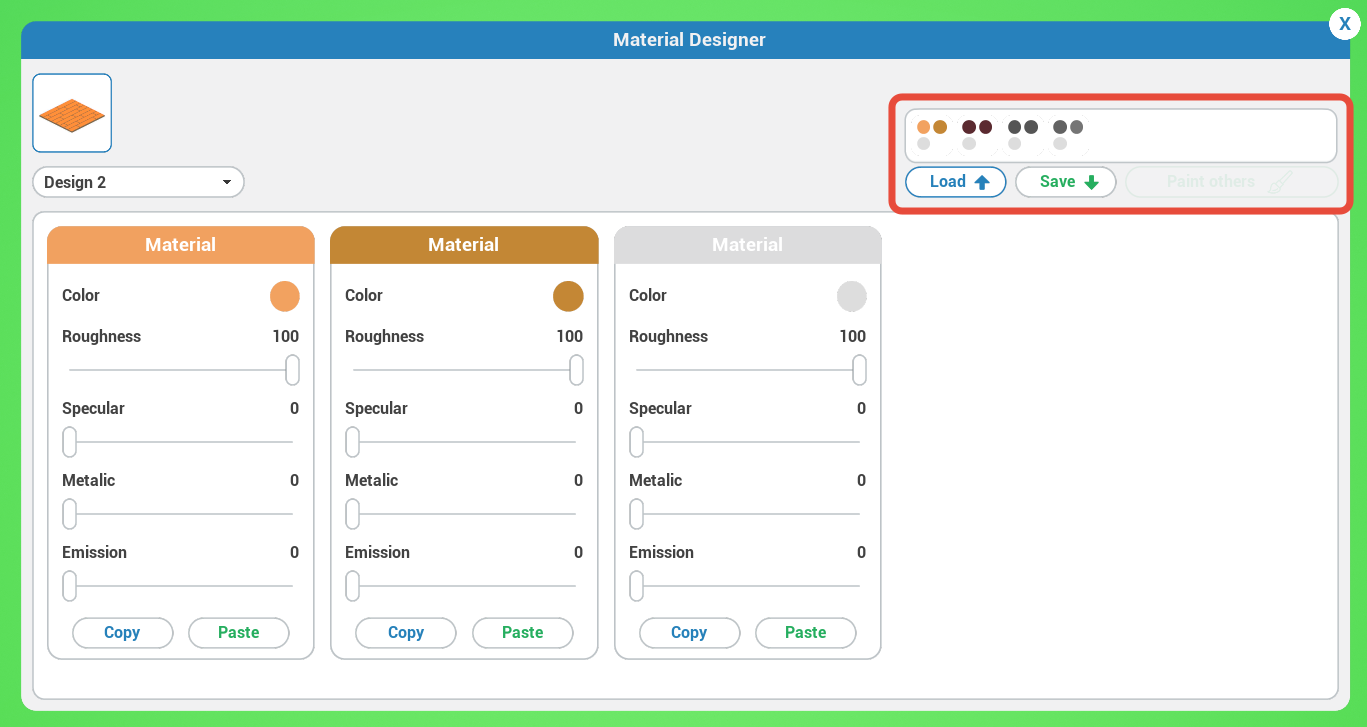The image size is (1367, 727).
Task: Select the brown Material header tab
Action: click(464, 245)
